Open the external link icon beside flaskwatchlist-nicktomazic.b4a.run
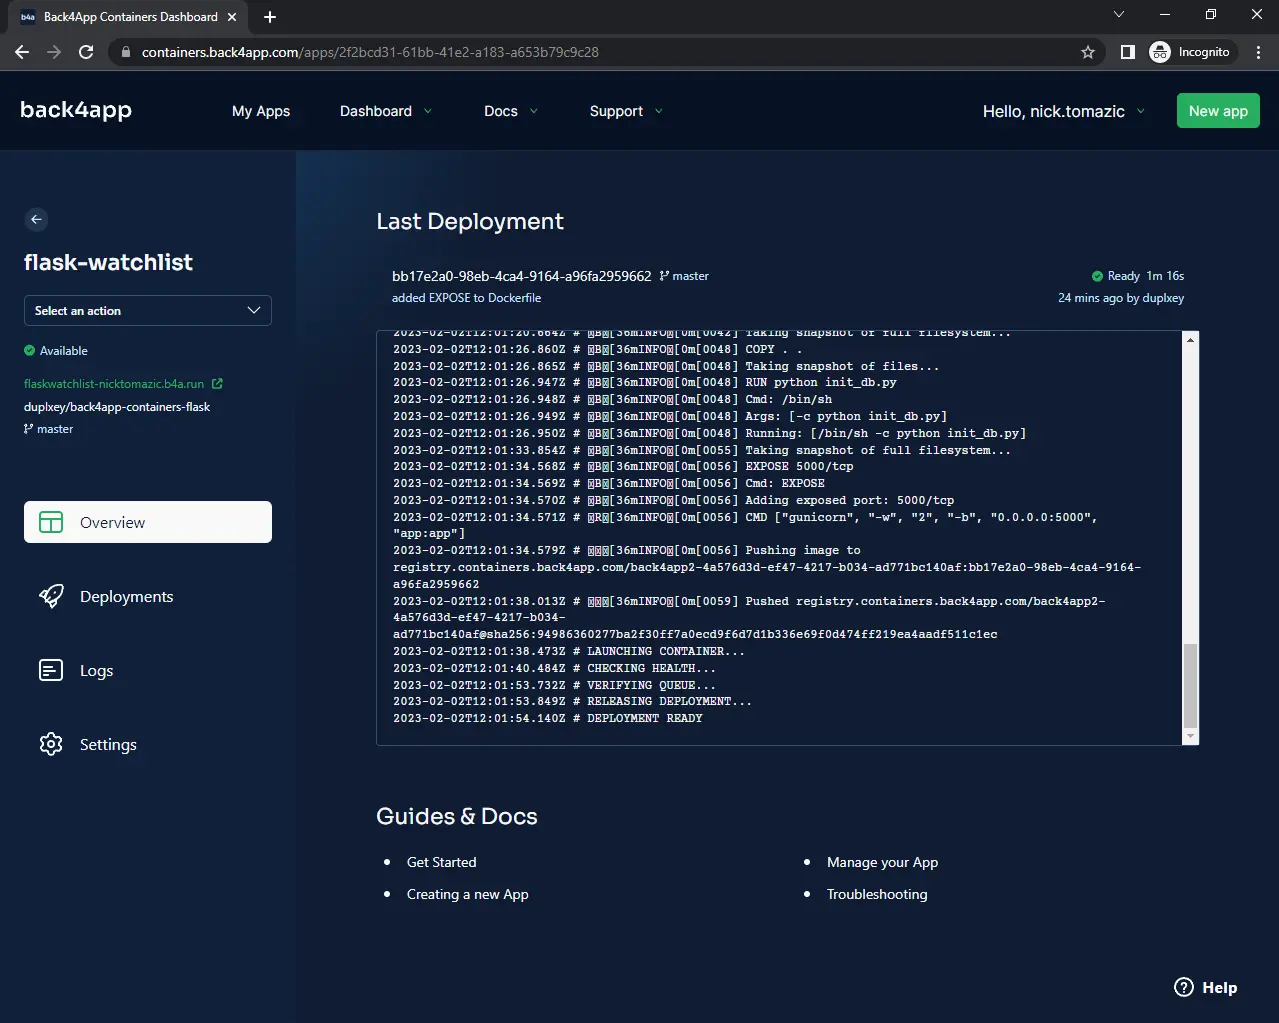 (x=219, y=383)
